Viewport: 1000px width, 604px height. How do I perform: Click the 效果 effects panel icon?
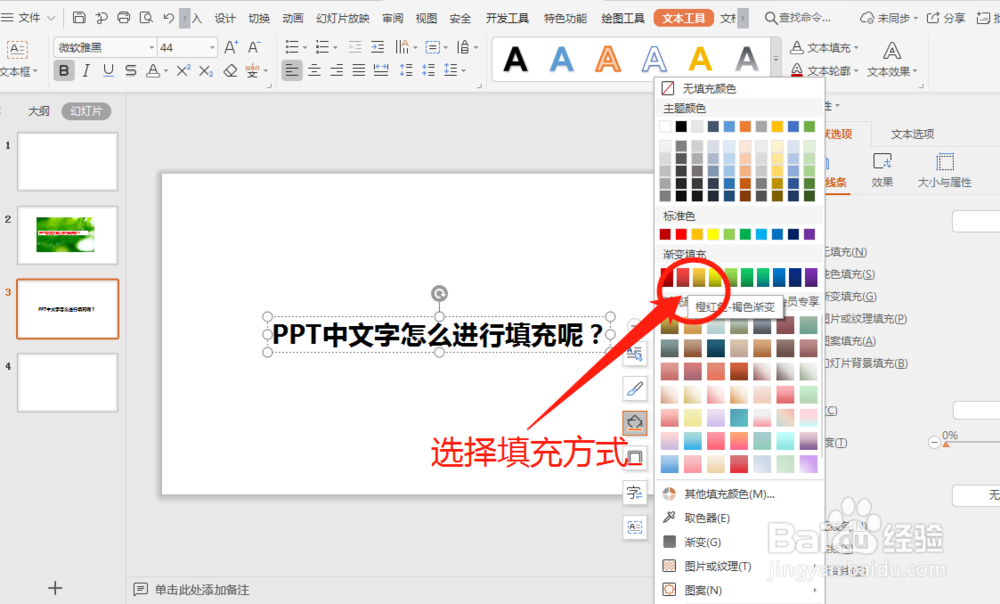tap(882, 170)
